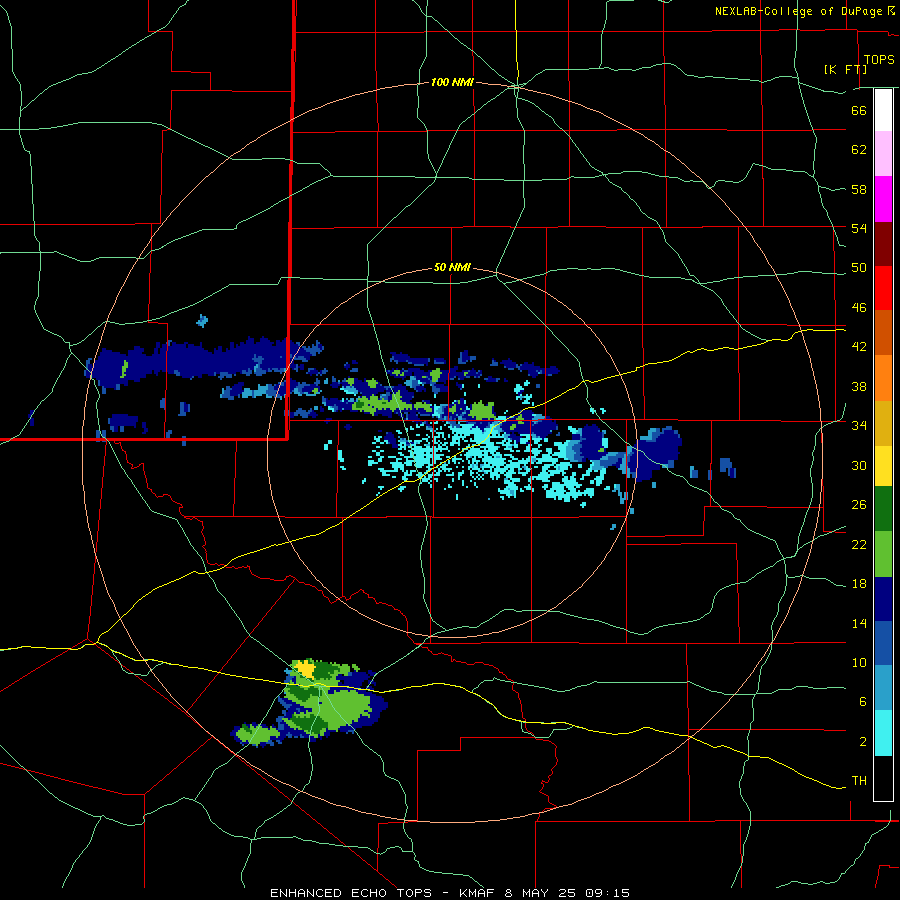Click the yellow echo core in southern storm
The width and height of the screenshot is (900, 900).
[305, 670]
